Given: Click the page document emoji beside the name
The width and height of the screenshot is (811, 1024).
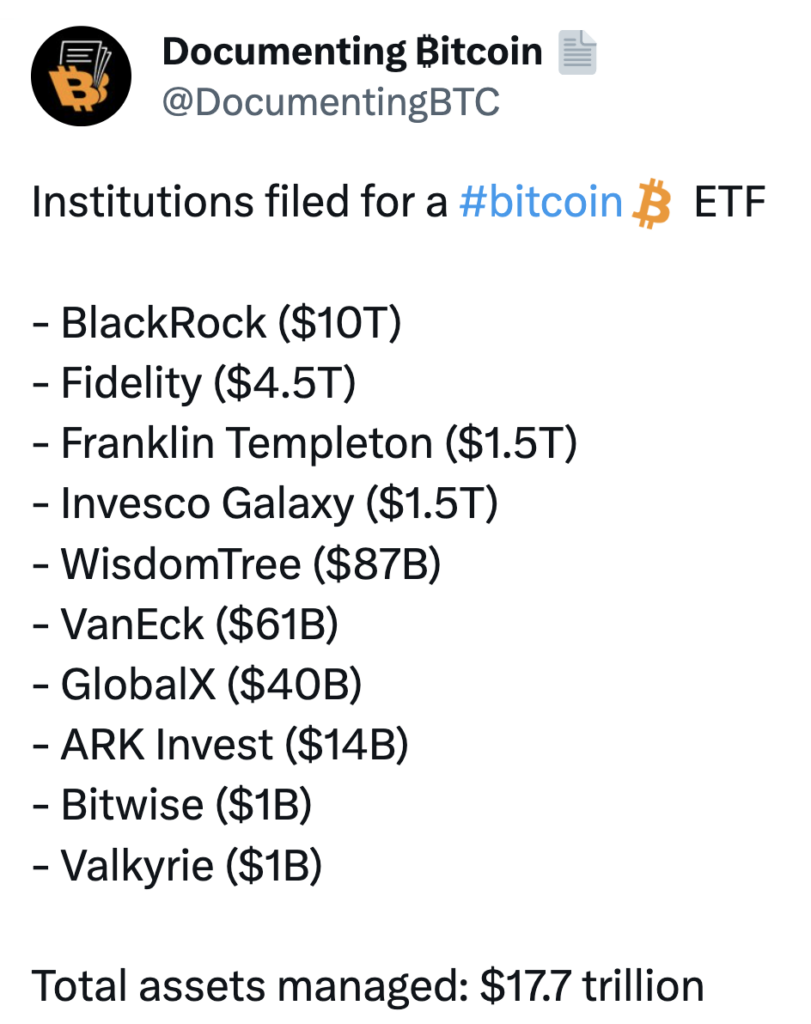Looking at the screenshot, I should point(577,52).
